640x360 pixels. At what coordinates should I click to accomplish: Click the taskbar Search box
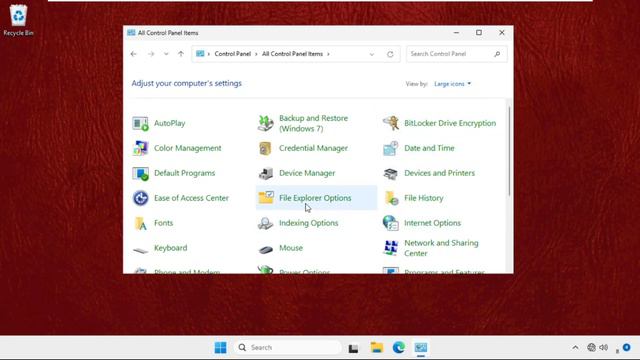click(x=288, y=347)
